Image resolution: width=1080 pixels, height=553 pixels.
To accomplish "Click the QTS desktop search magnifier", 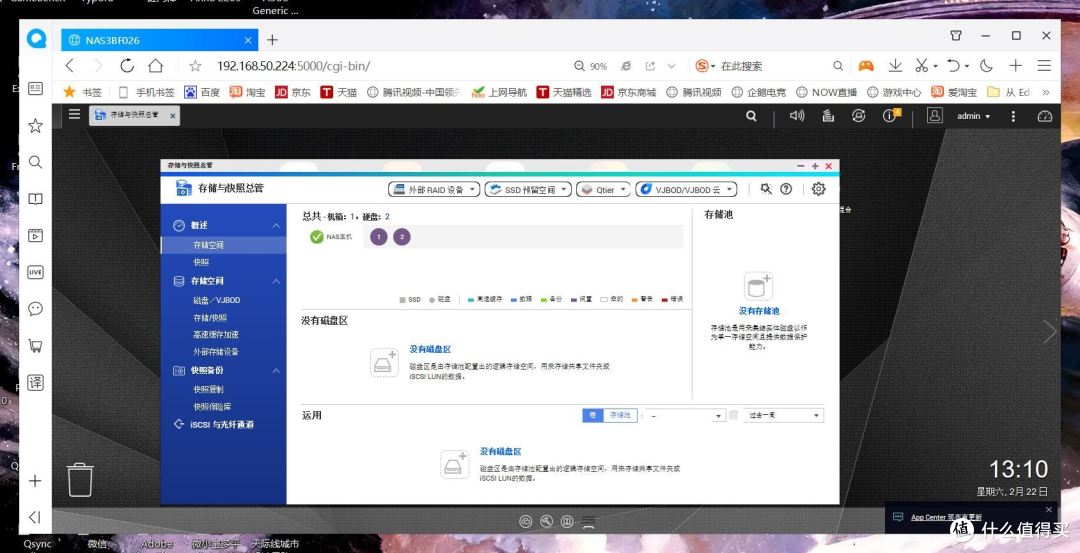I will point(751,116).
